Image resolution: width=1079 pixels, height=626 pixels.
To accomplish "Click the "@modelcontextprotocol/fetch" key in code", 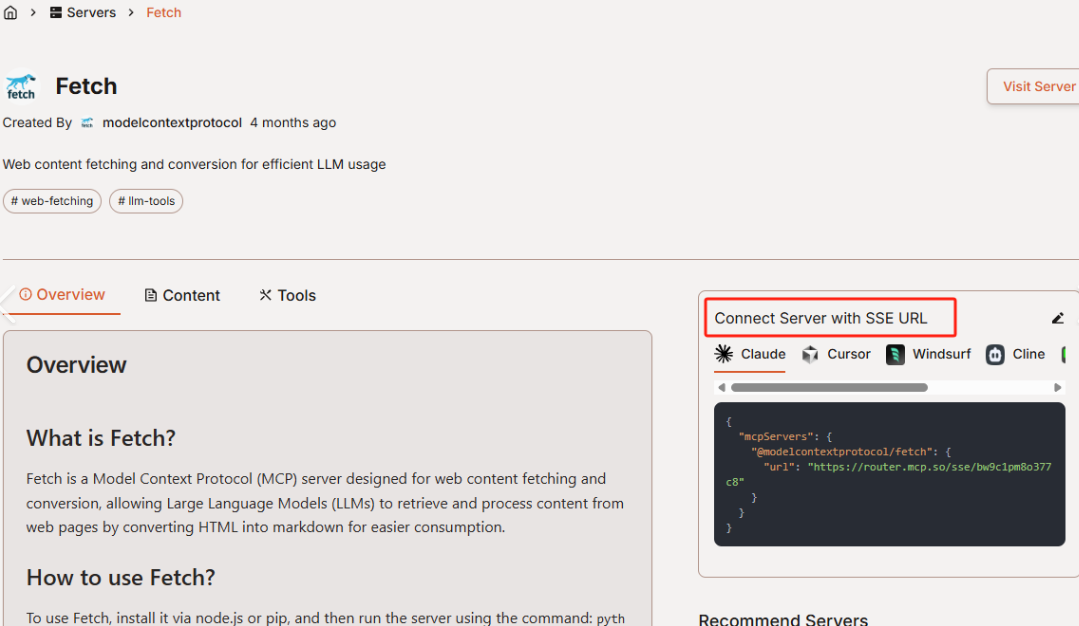I will tap(844, 452).
